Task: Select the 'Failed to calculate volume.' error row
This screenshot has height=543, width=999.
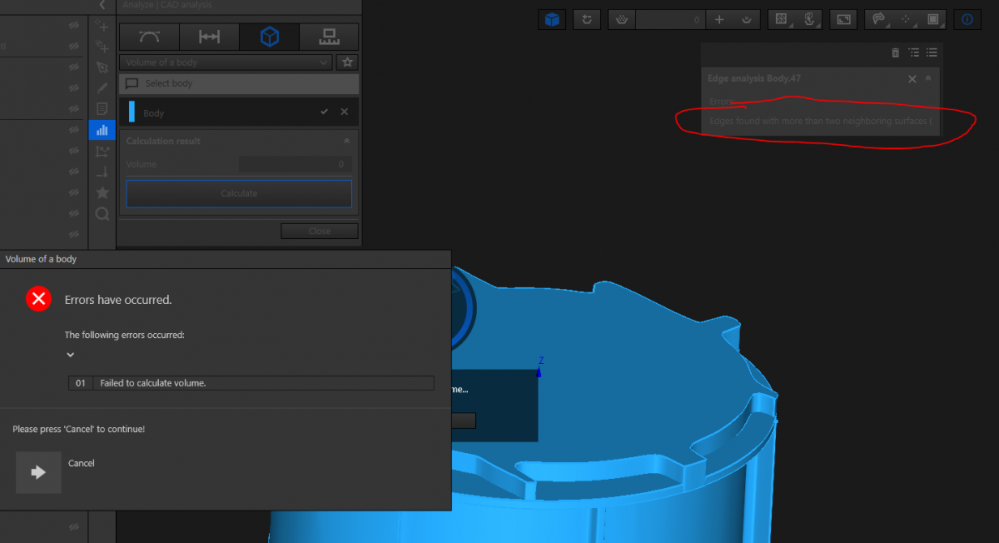Action: point(251,383)
